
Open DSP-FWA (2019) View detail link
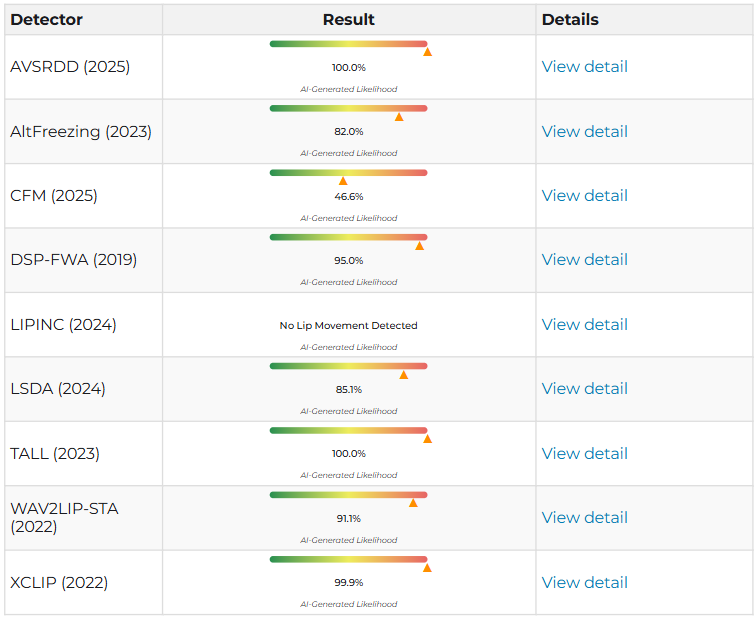click(x=584, y=260)
